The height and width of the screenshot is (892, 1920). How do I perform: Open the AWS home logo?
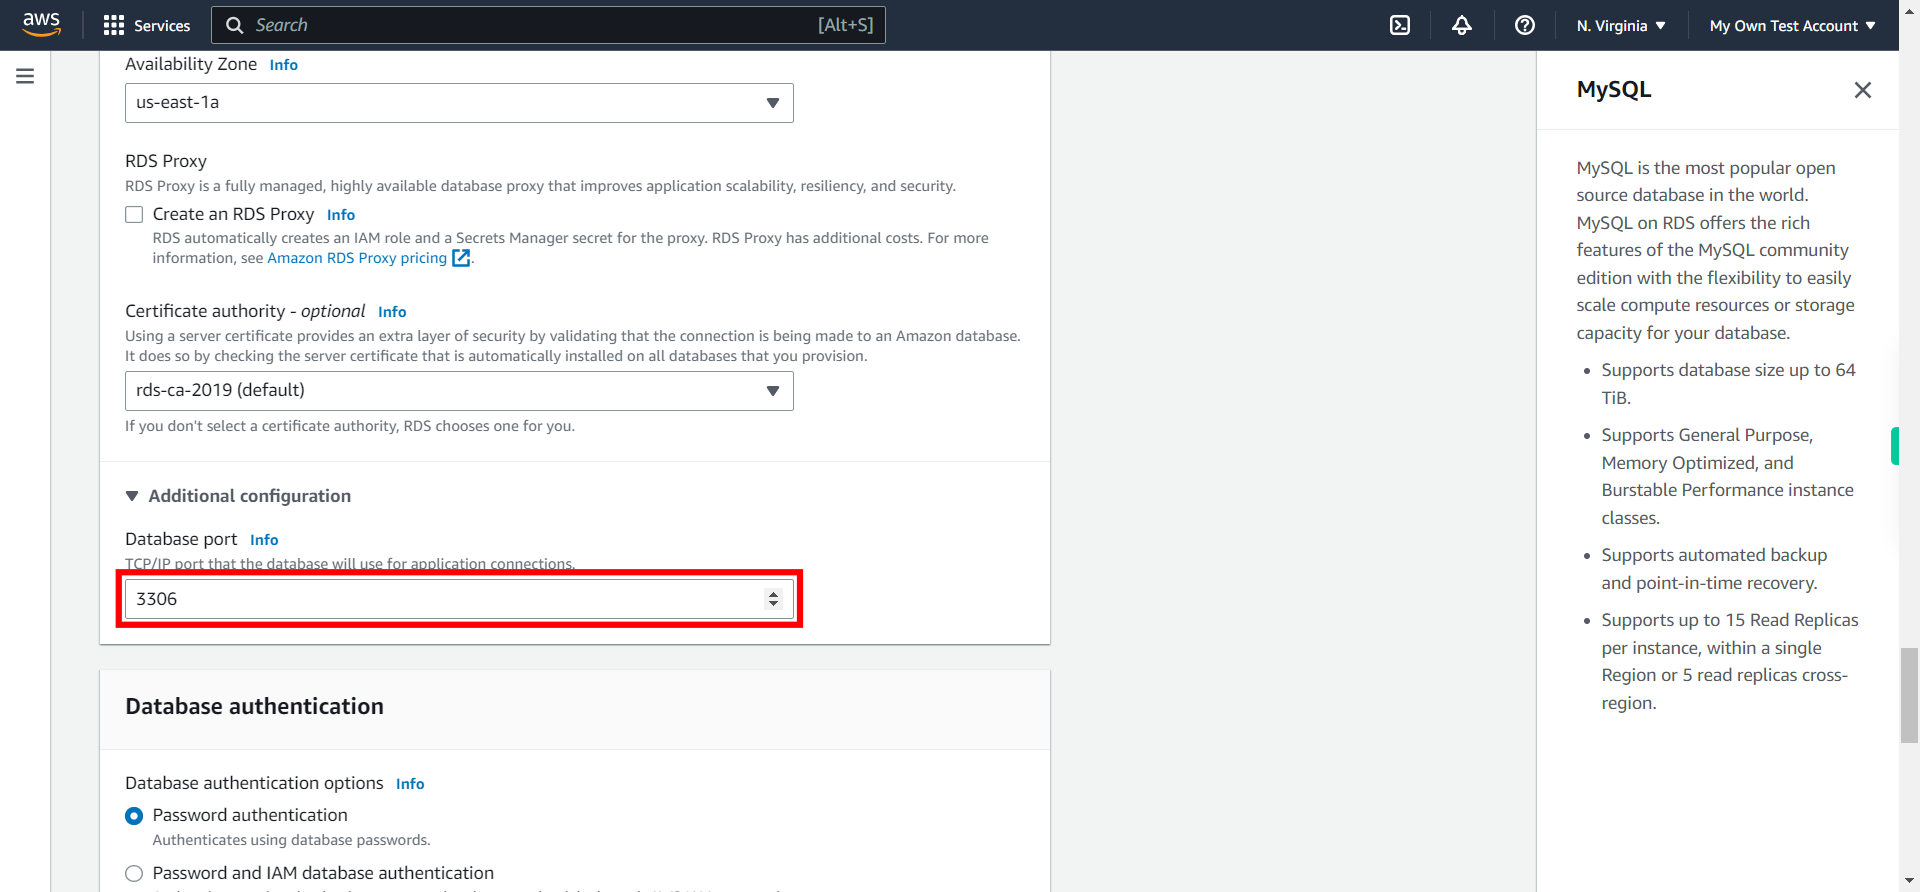pos(41,24)
